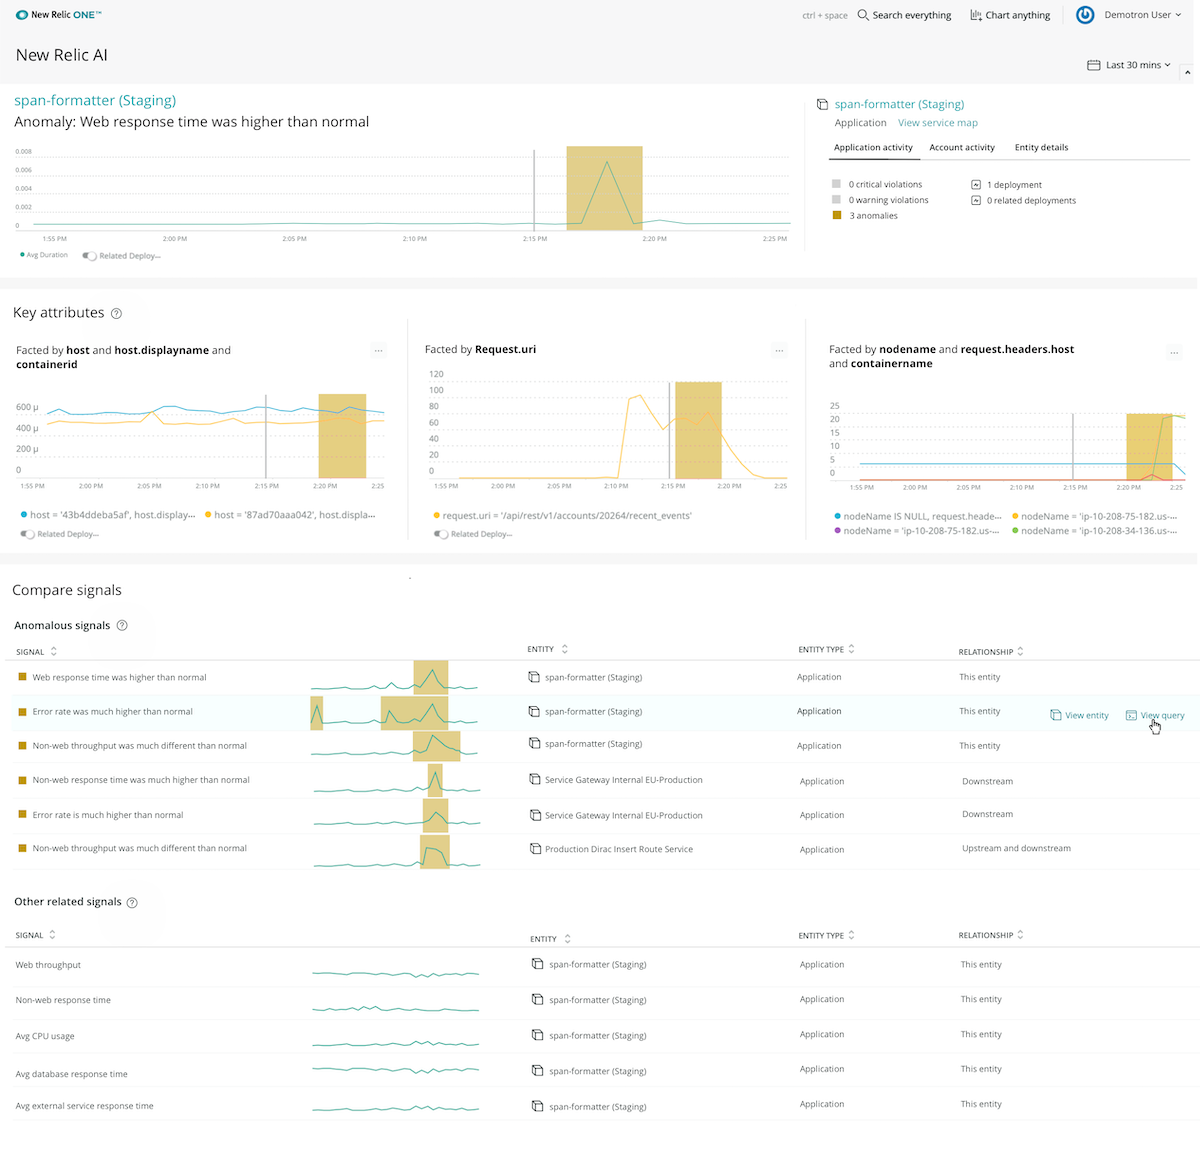Click the entity icon next to span-formatter header
The height and width of the screenshot is (1154, 1200).
pyautogui.click(x=822, y=104)
